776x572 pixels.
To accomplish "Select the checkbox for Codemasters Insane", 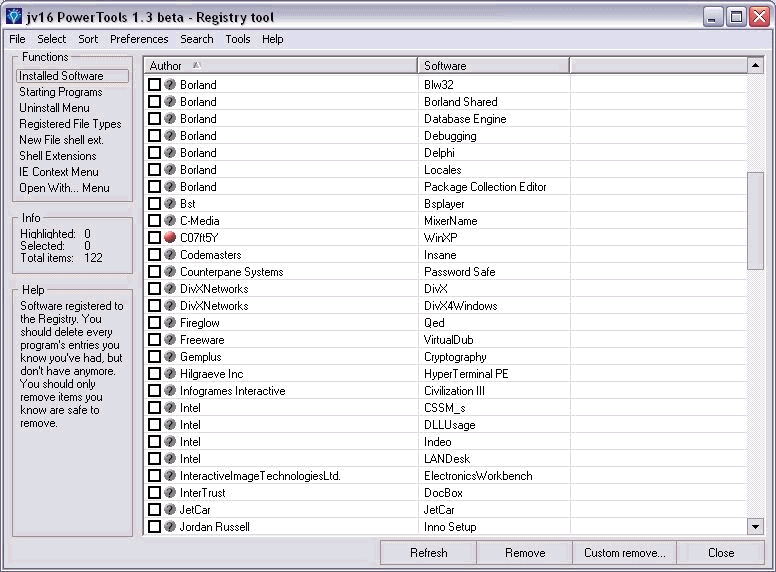I will point(154,254).
